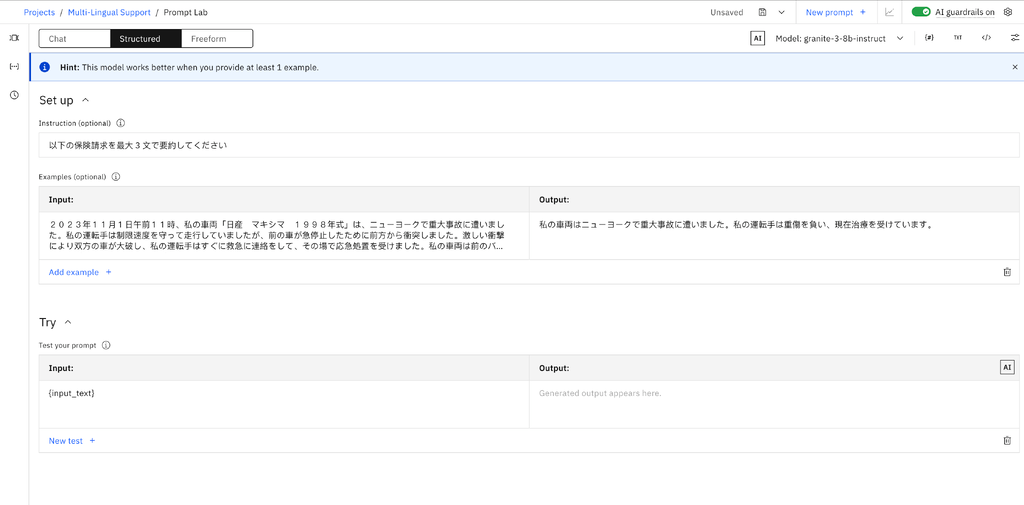The width and height of the screenshot is (1024, 505).
Task: Open the view code icon
Action: 986,38
